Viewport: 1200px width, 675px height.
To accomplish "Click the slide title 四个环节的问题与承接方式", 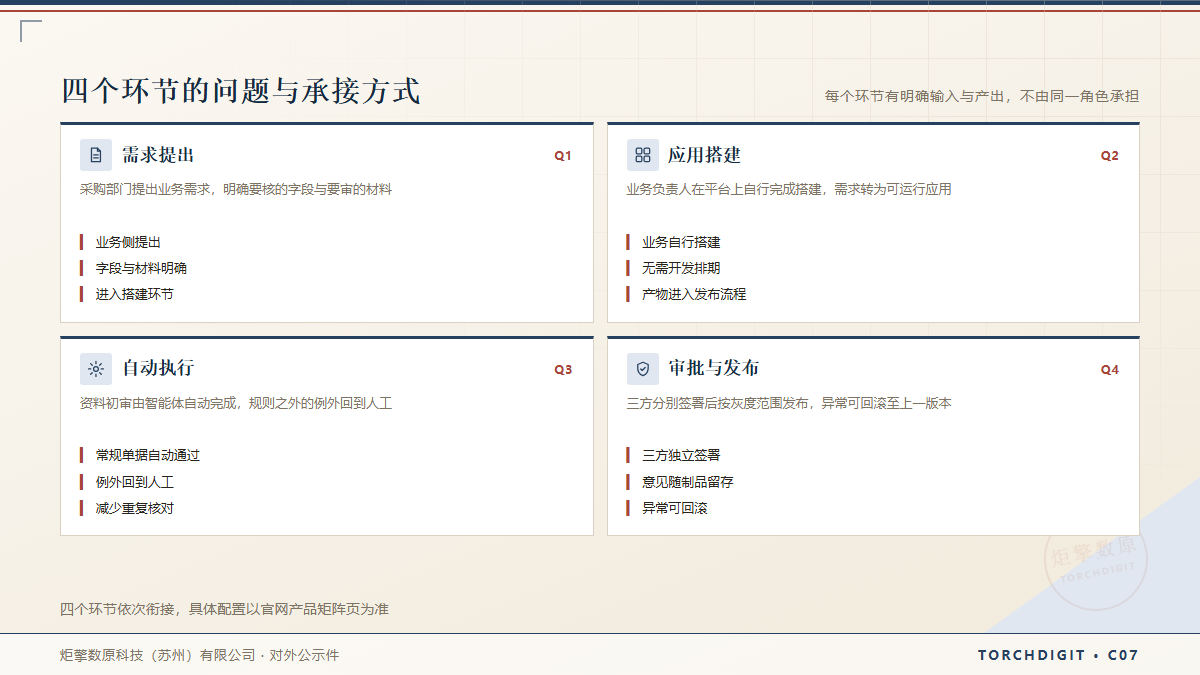I will (241, 91).
